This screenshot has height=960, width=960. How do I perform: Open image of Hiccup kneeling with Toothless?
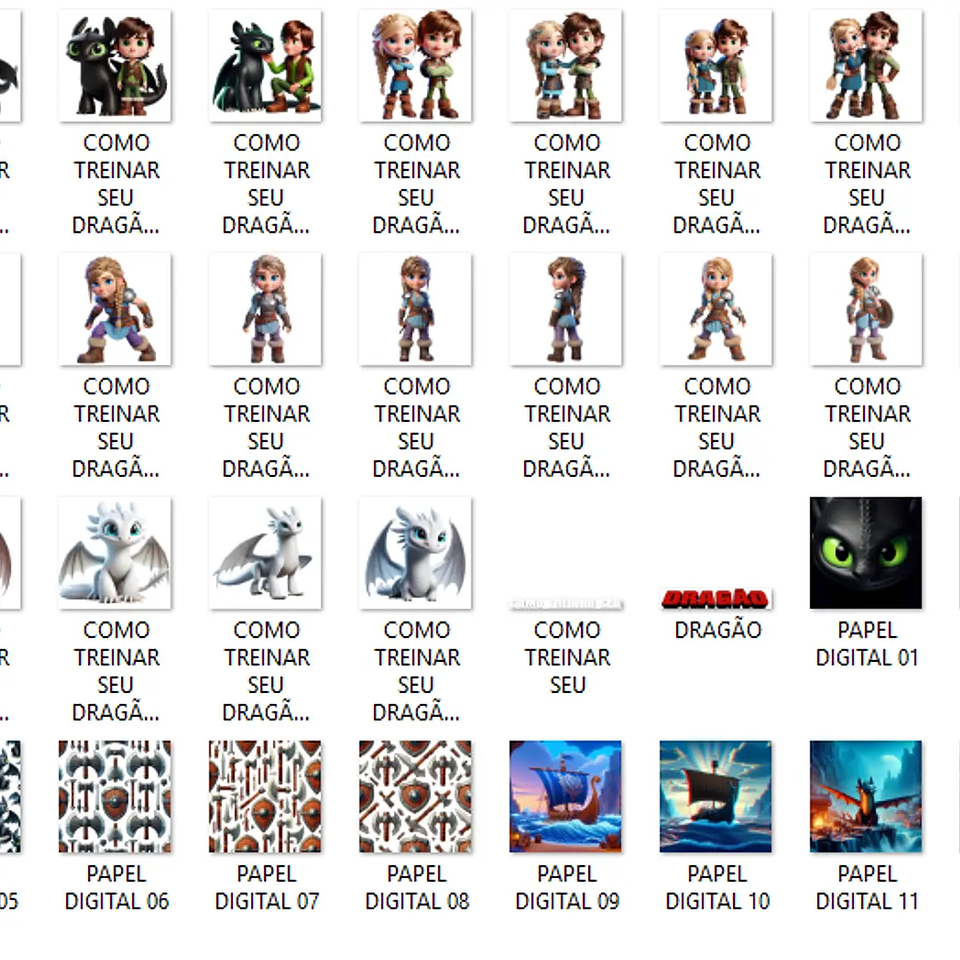pos(265,65)
